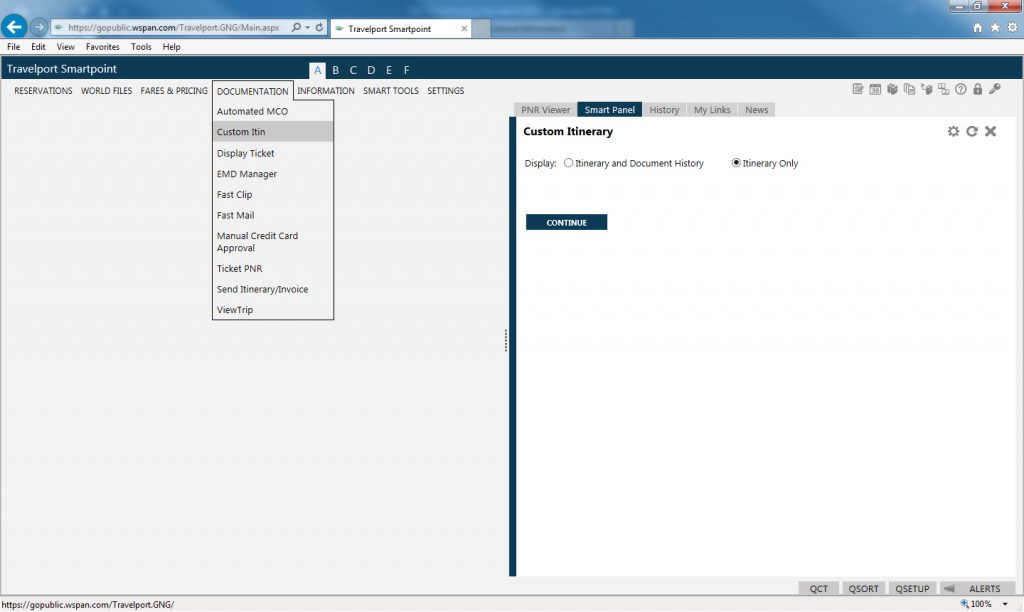Screen dimensions: 1024x612
Task: Click the browser back arrow button
Action: (x=14, y=27)
